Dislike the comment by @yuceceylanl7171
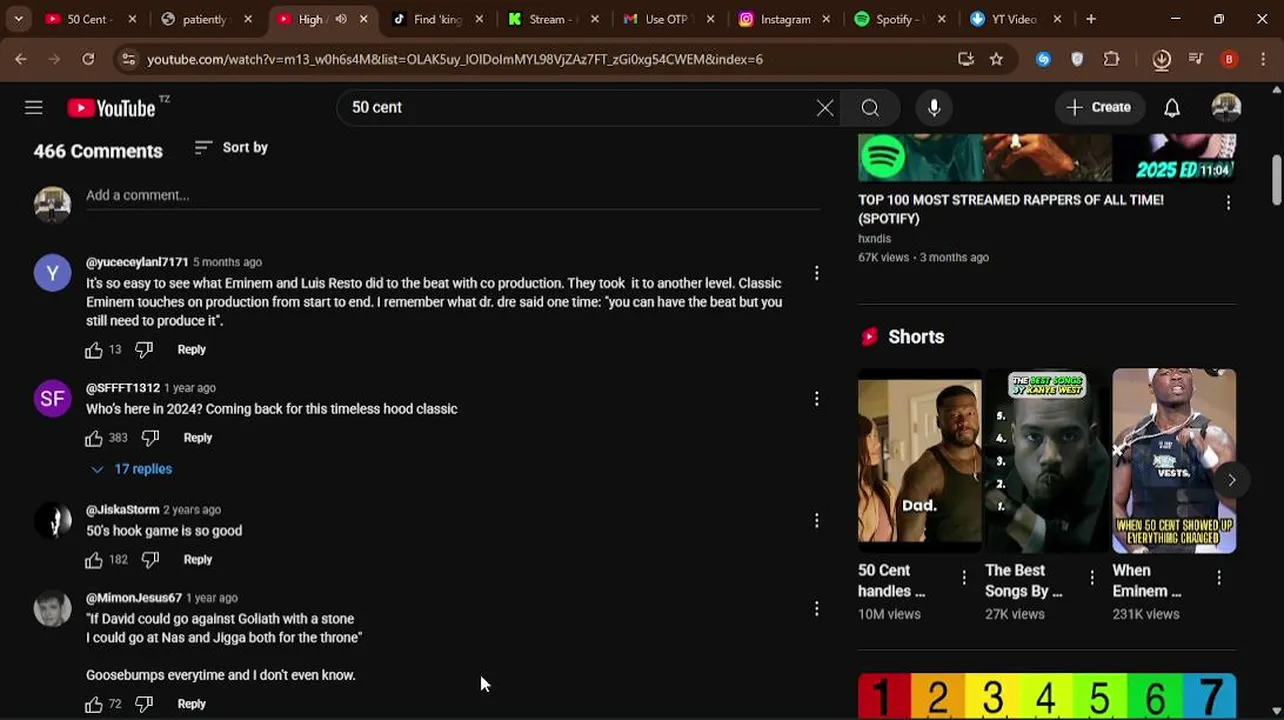Viewport: 1284px width, 720px height. 144,350
